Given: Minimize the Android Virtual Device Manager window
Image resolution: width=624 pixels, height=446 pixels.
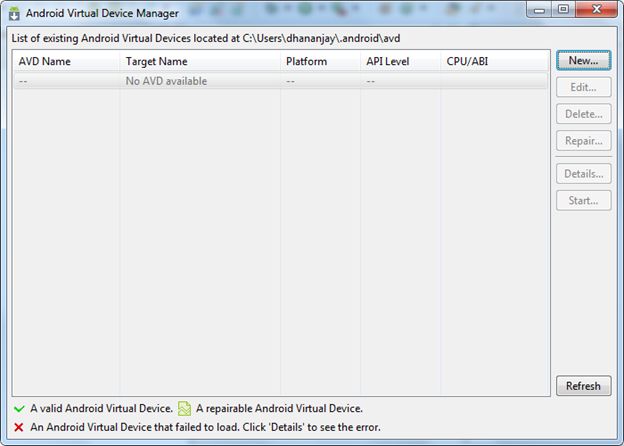Looking at the screenshot, I should [539, 10].
